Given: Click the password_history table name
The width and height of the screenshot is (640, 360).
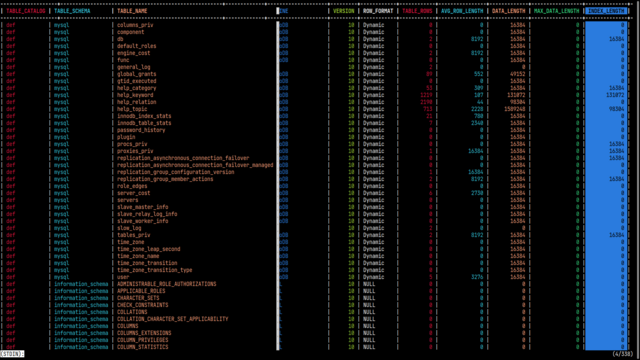Looking at the screenshot, I should pos(141,130).
